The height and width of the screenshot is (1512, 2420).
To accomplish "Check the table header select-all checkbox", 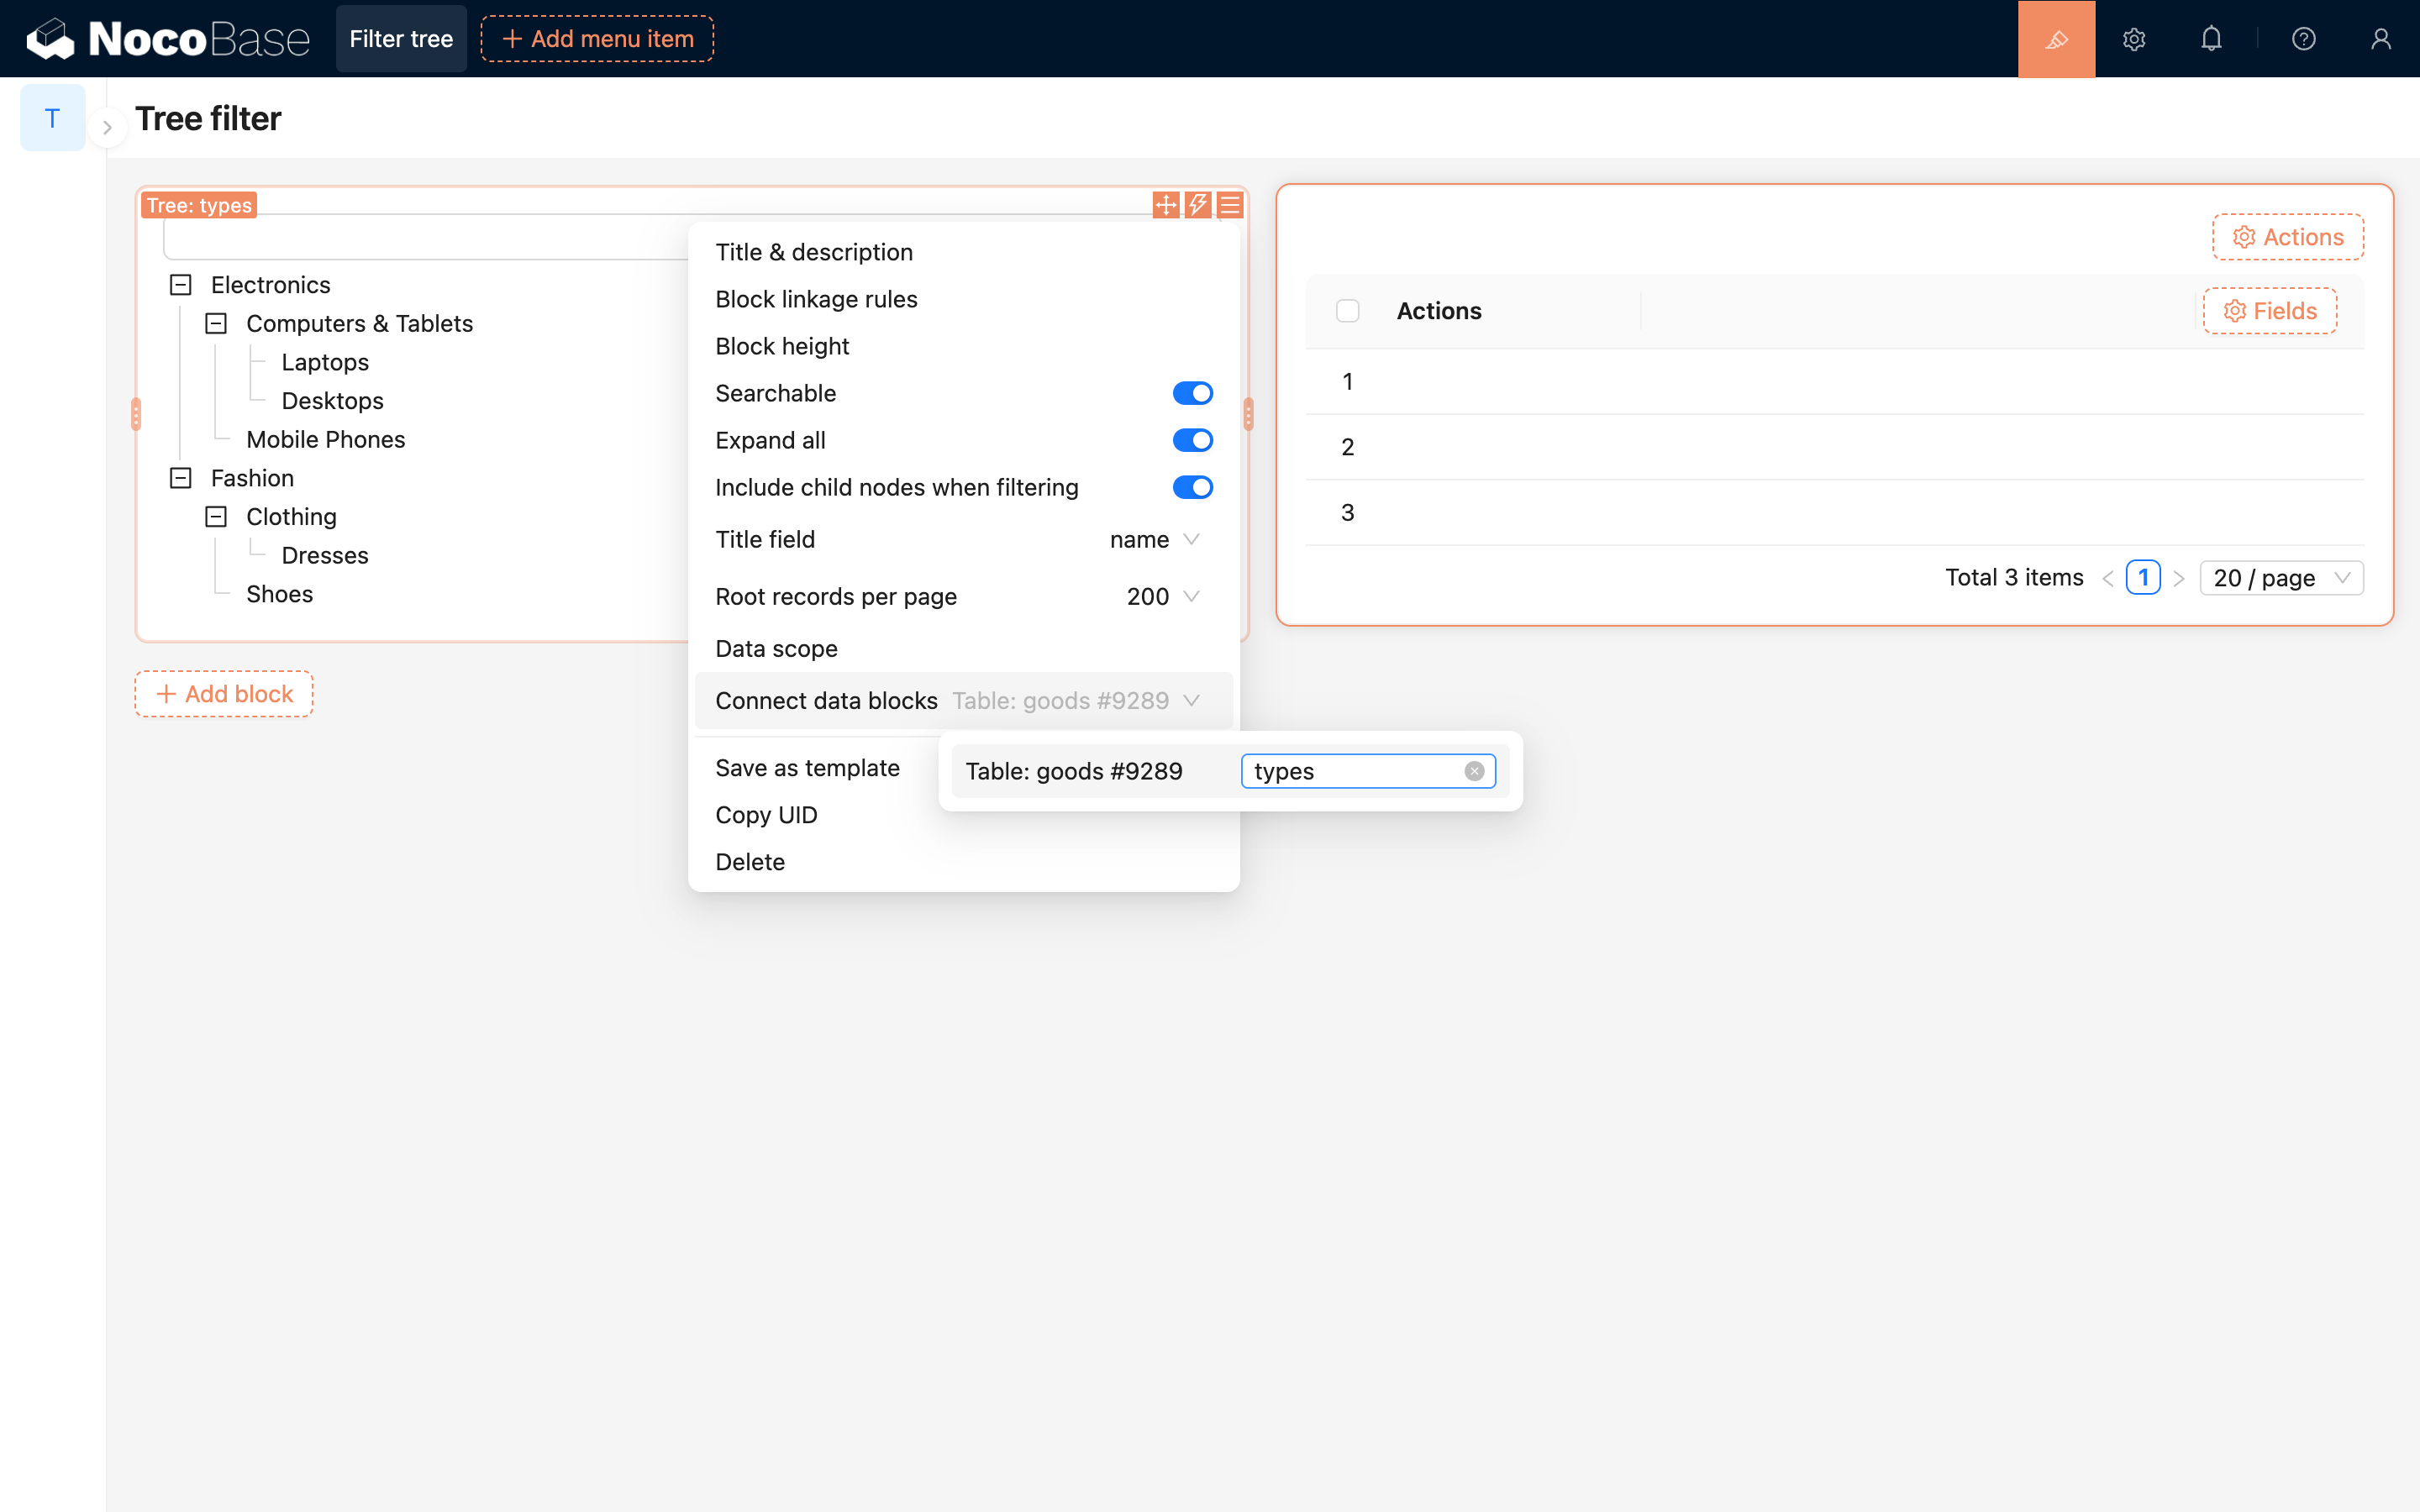I will tap(1348, 311).
